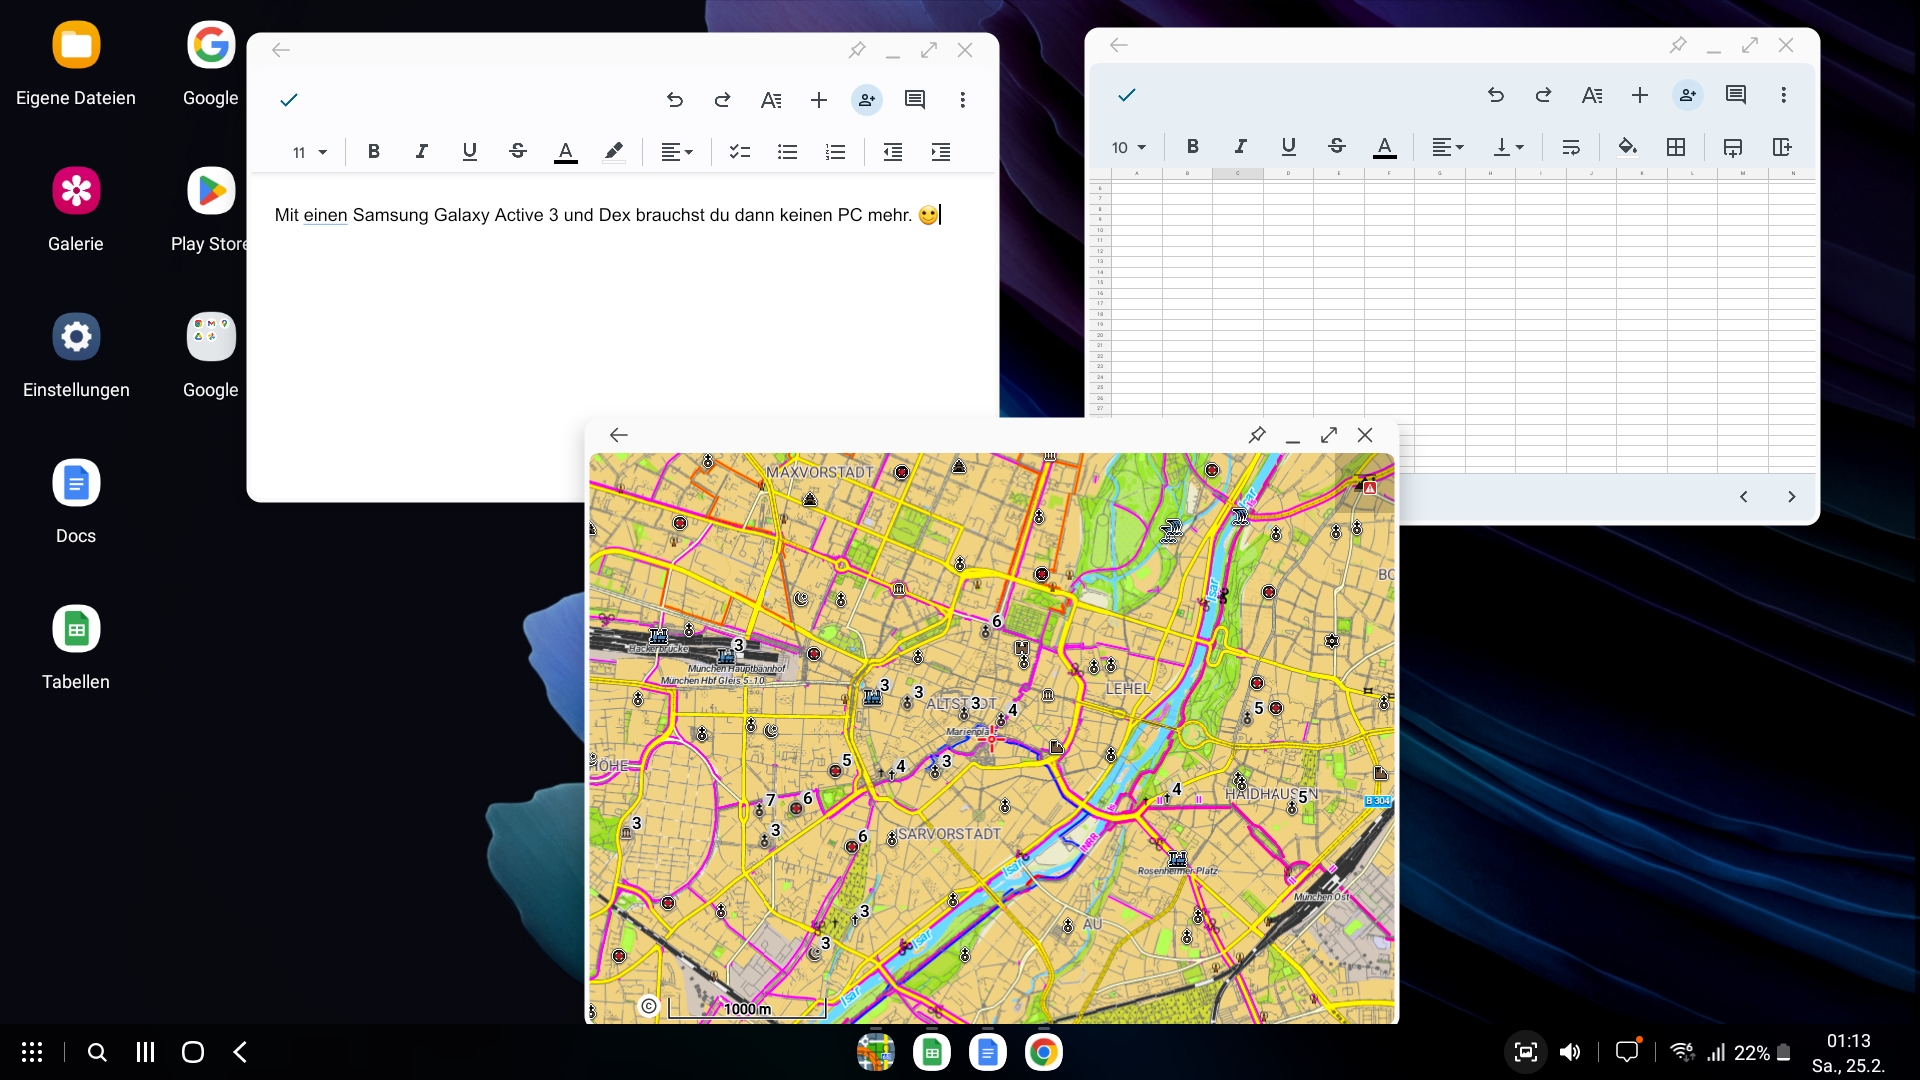Take screenshot via taskbar capture icon
Viewport: 1920px width, 1080px height.
coord(1526,1052)
